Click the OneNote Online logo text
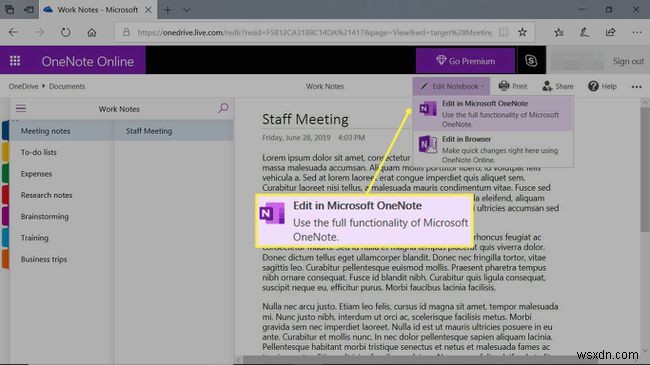Image resolution: width=650 pixels, height=365 pixels. click(87, 61)
